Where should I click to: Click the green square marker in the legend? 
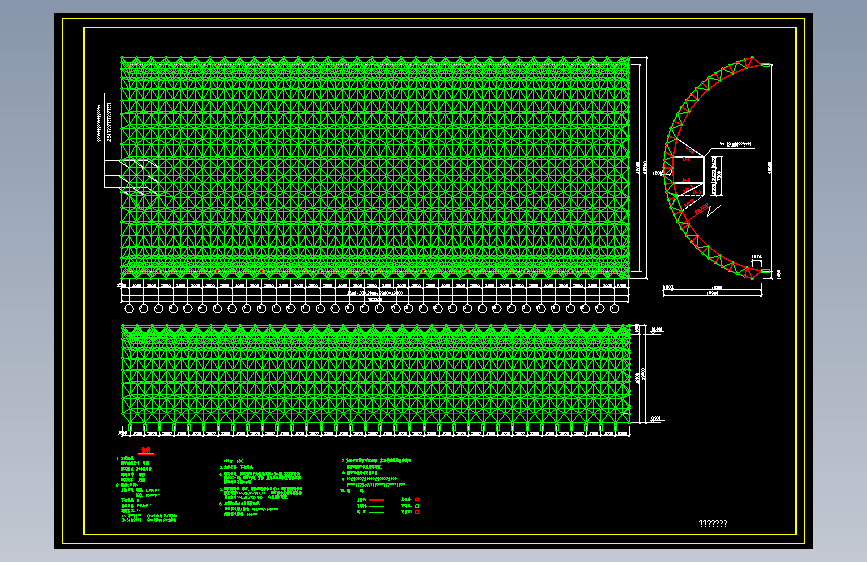click(417, 506)
